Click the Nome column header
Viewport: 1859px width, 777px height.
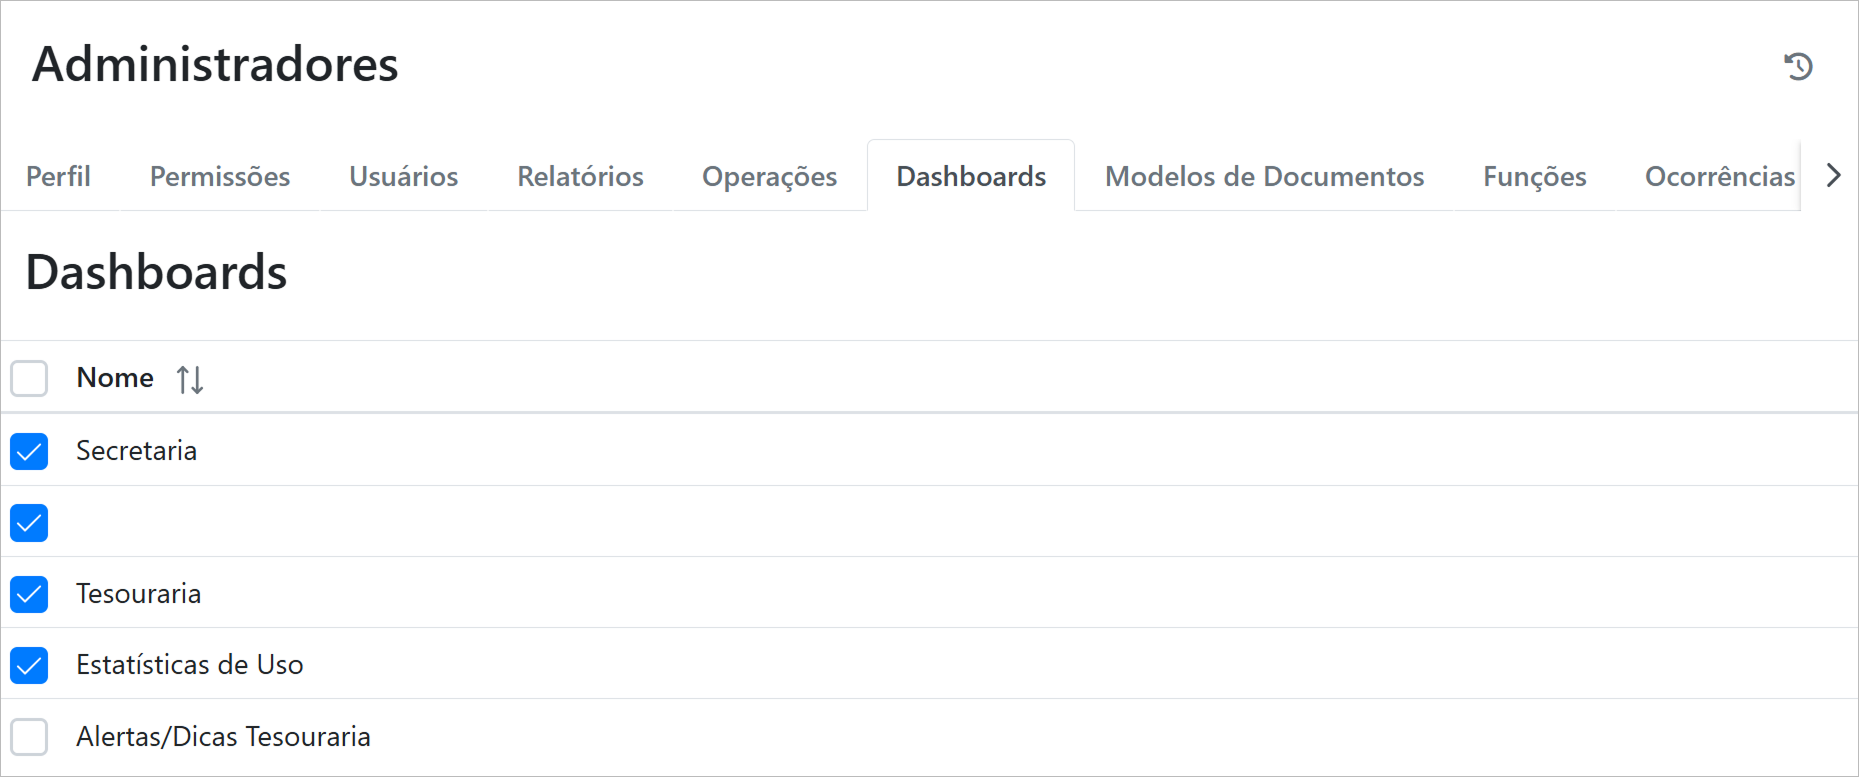(115, 378)
